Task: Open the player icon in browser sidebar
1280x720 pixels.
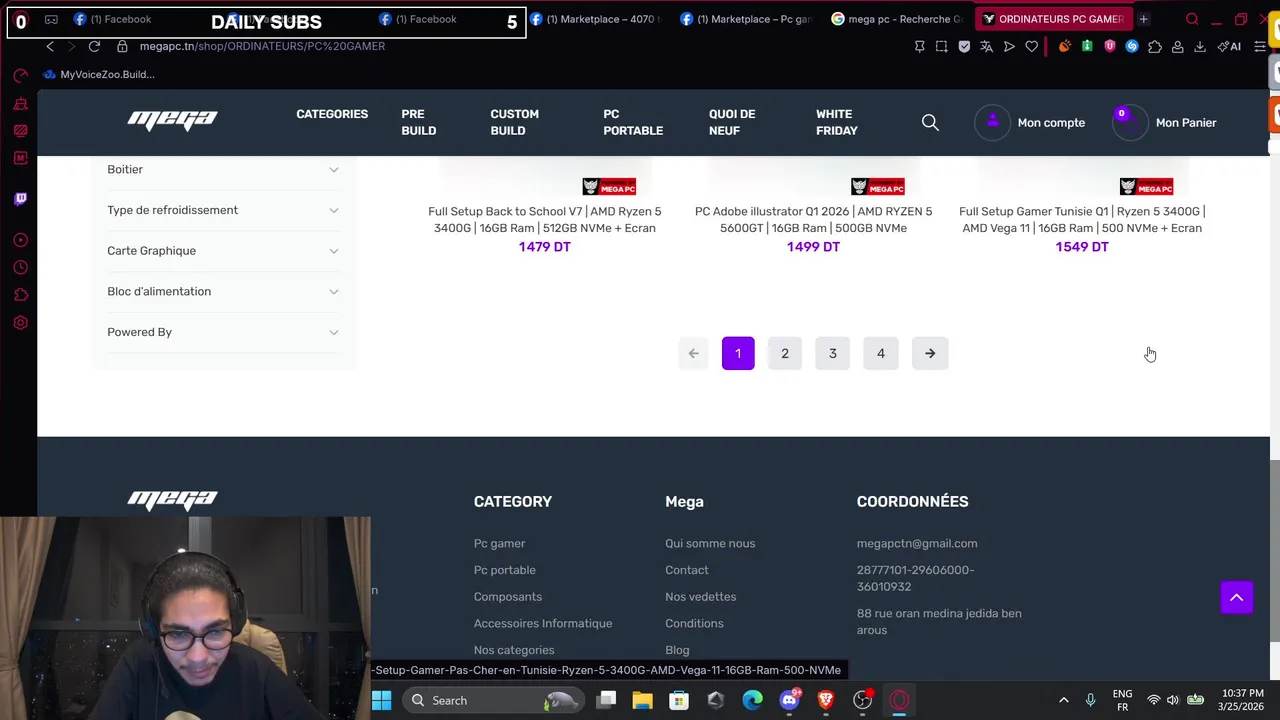Action: click(x=20, y=240)
